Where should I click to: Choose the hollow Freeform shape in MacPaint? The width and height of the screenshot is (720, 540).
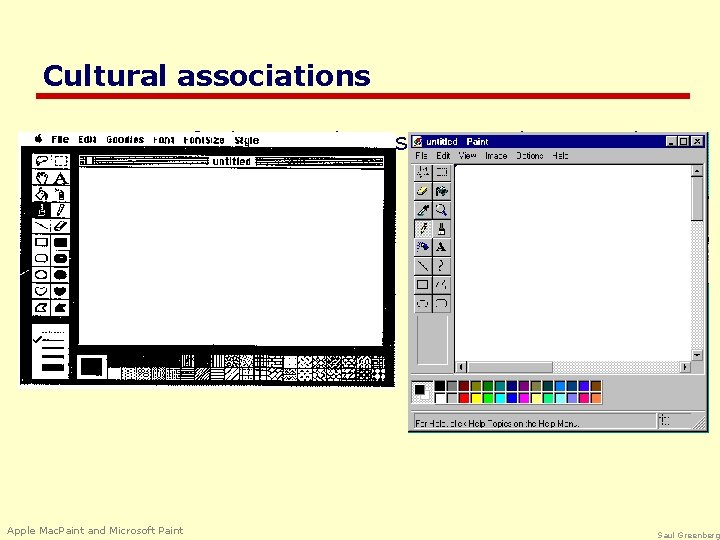pyautogui.click(x=42, y=291)
